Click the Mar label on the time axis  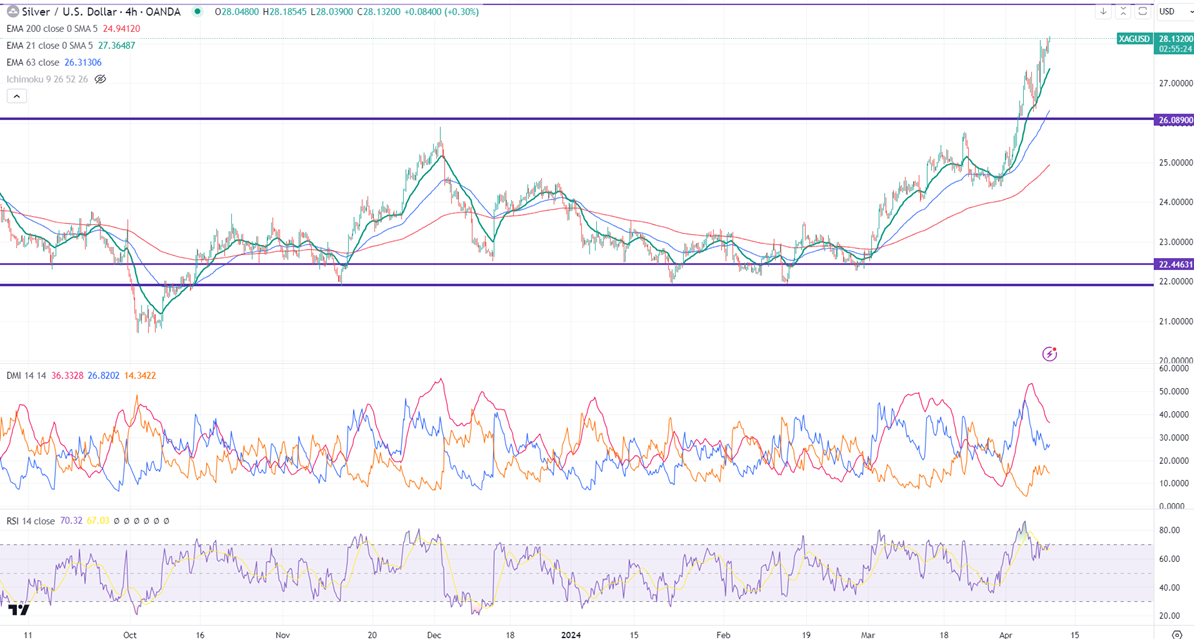[x=868, y=634]
